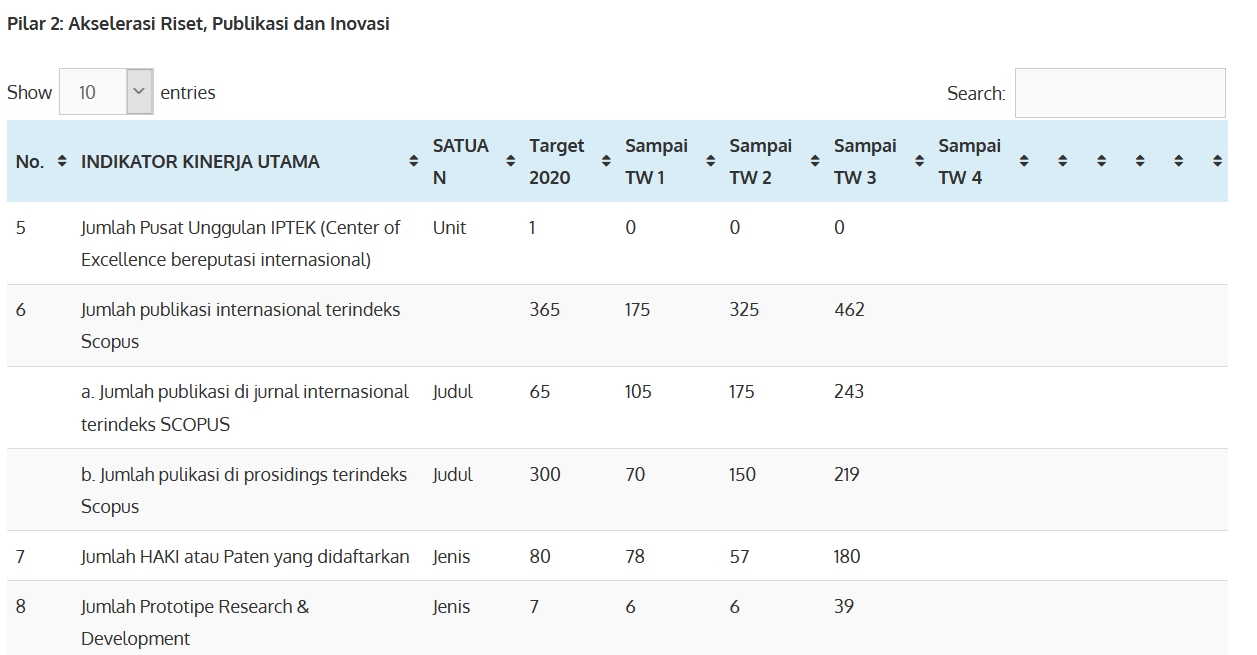
Task: Sort by INDIKATOR KINERJA UTAMA arrow icon
Action: (413, 161)
